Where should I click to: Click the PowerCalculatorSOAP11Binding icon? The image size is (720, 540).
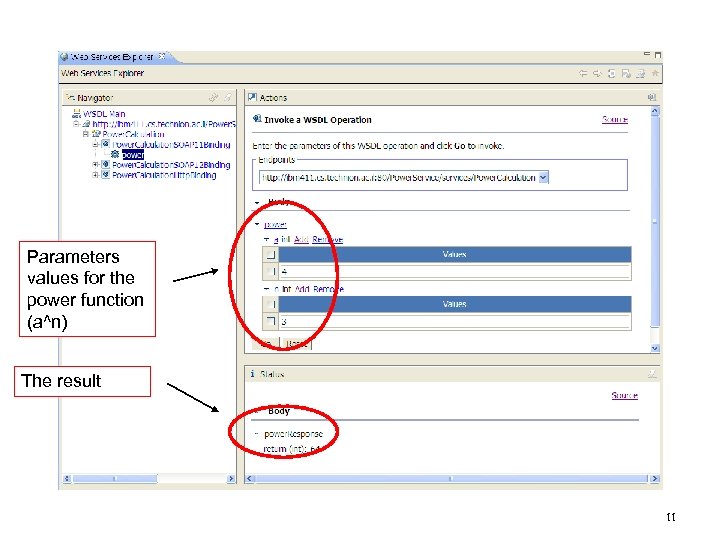106,144
